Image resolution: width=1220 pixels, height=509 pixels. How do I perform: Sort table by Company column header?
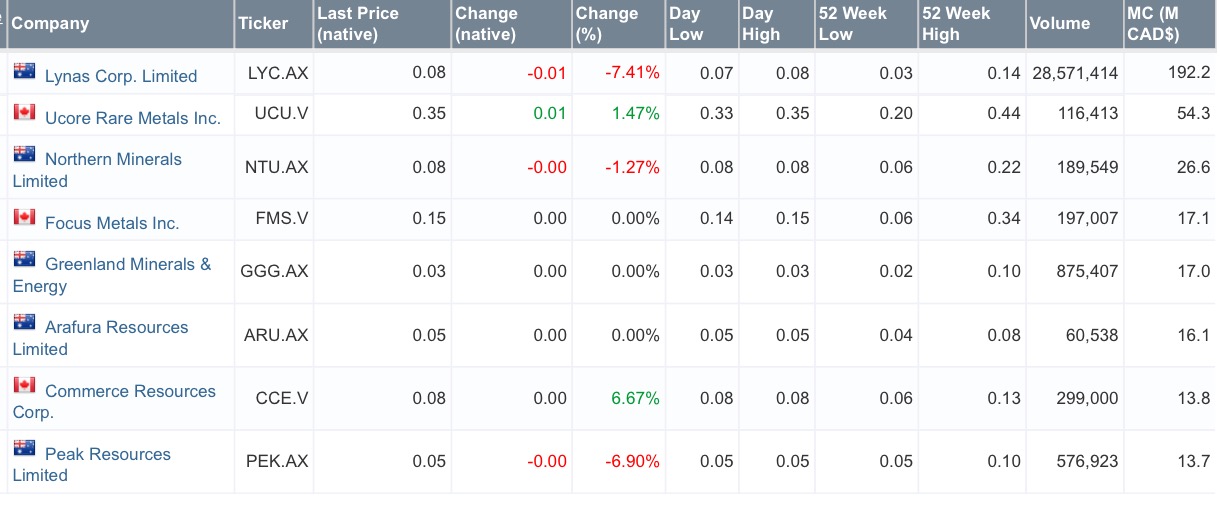[x=50, y=23]
